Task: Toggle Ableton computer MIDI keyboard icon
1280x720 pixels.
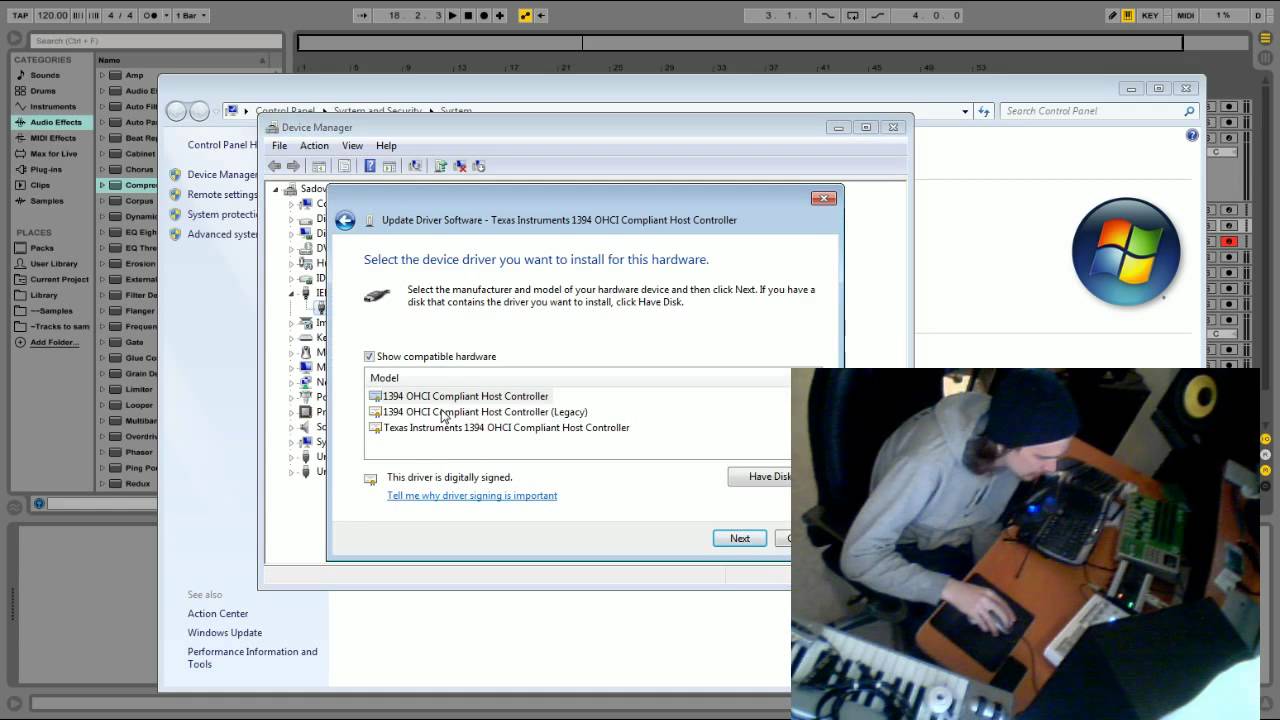Action: pyautogui.click(x=1128, y=15)
